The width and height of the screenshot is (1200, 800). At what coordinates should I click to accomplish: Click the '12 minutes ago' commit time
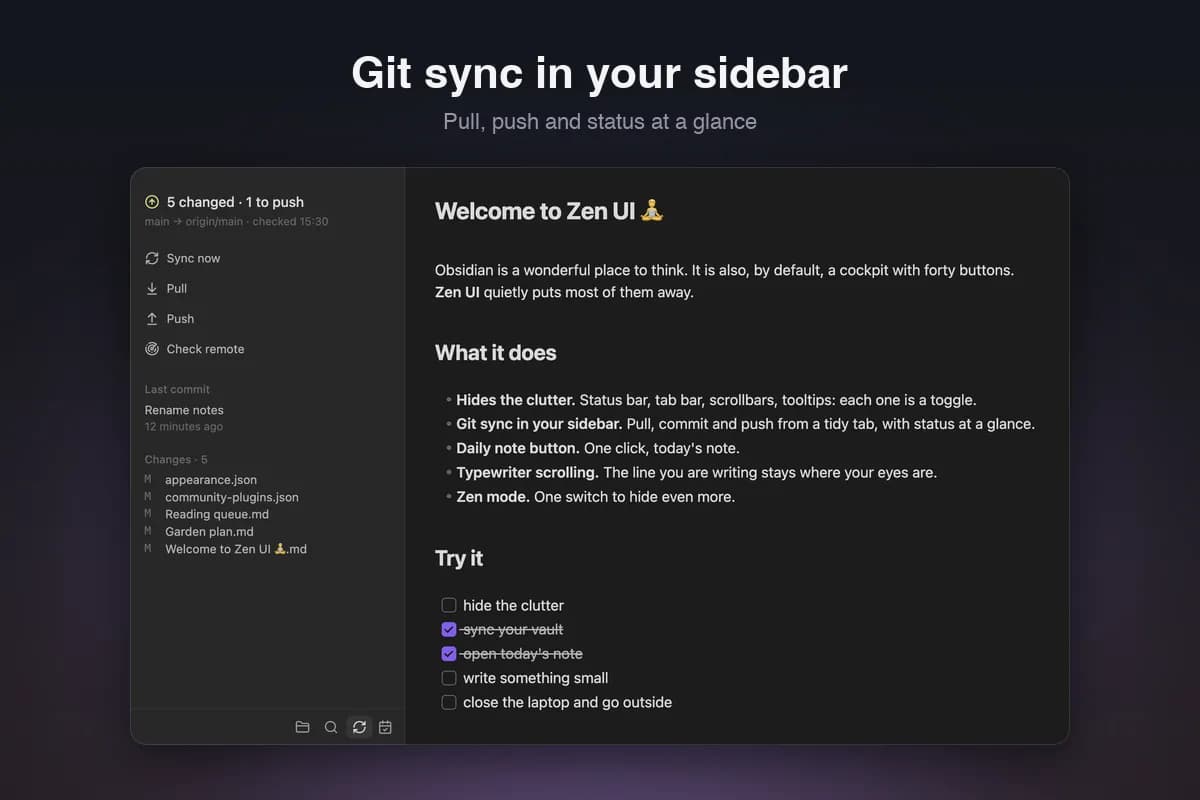click(184, 427)
